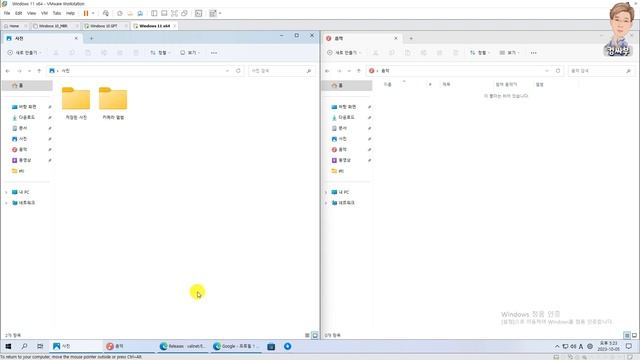Click Paste icon in Pictures window toolbar
The width and height of the screenshot is (640, 360).
(x=88, y=53)
